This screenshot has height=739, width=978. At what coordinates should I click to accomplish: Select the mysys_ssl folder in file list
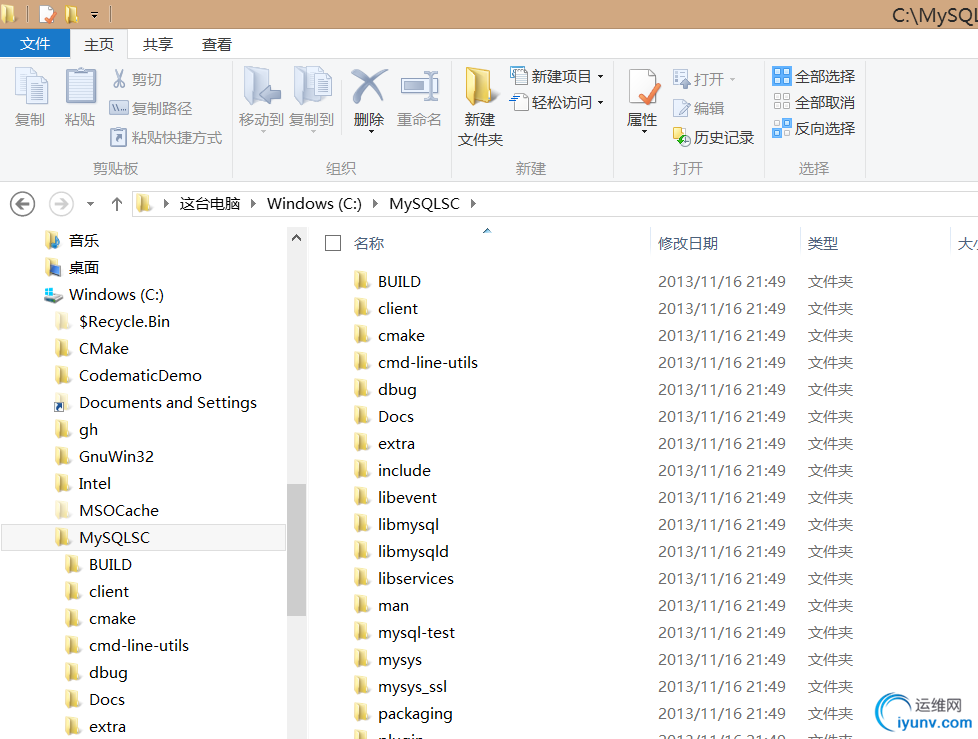(x=412, y=687)
